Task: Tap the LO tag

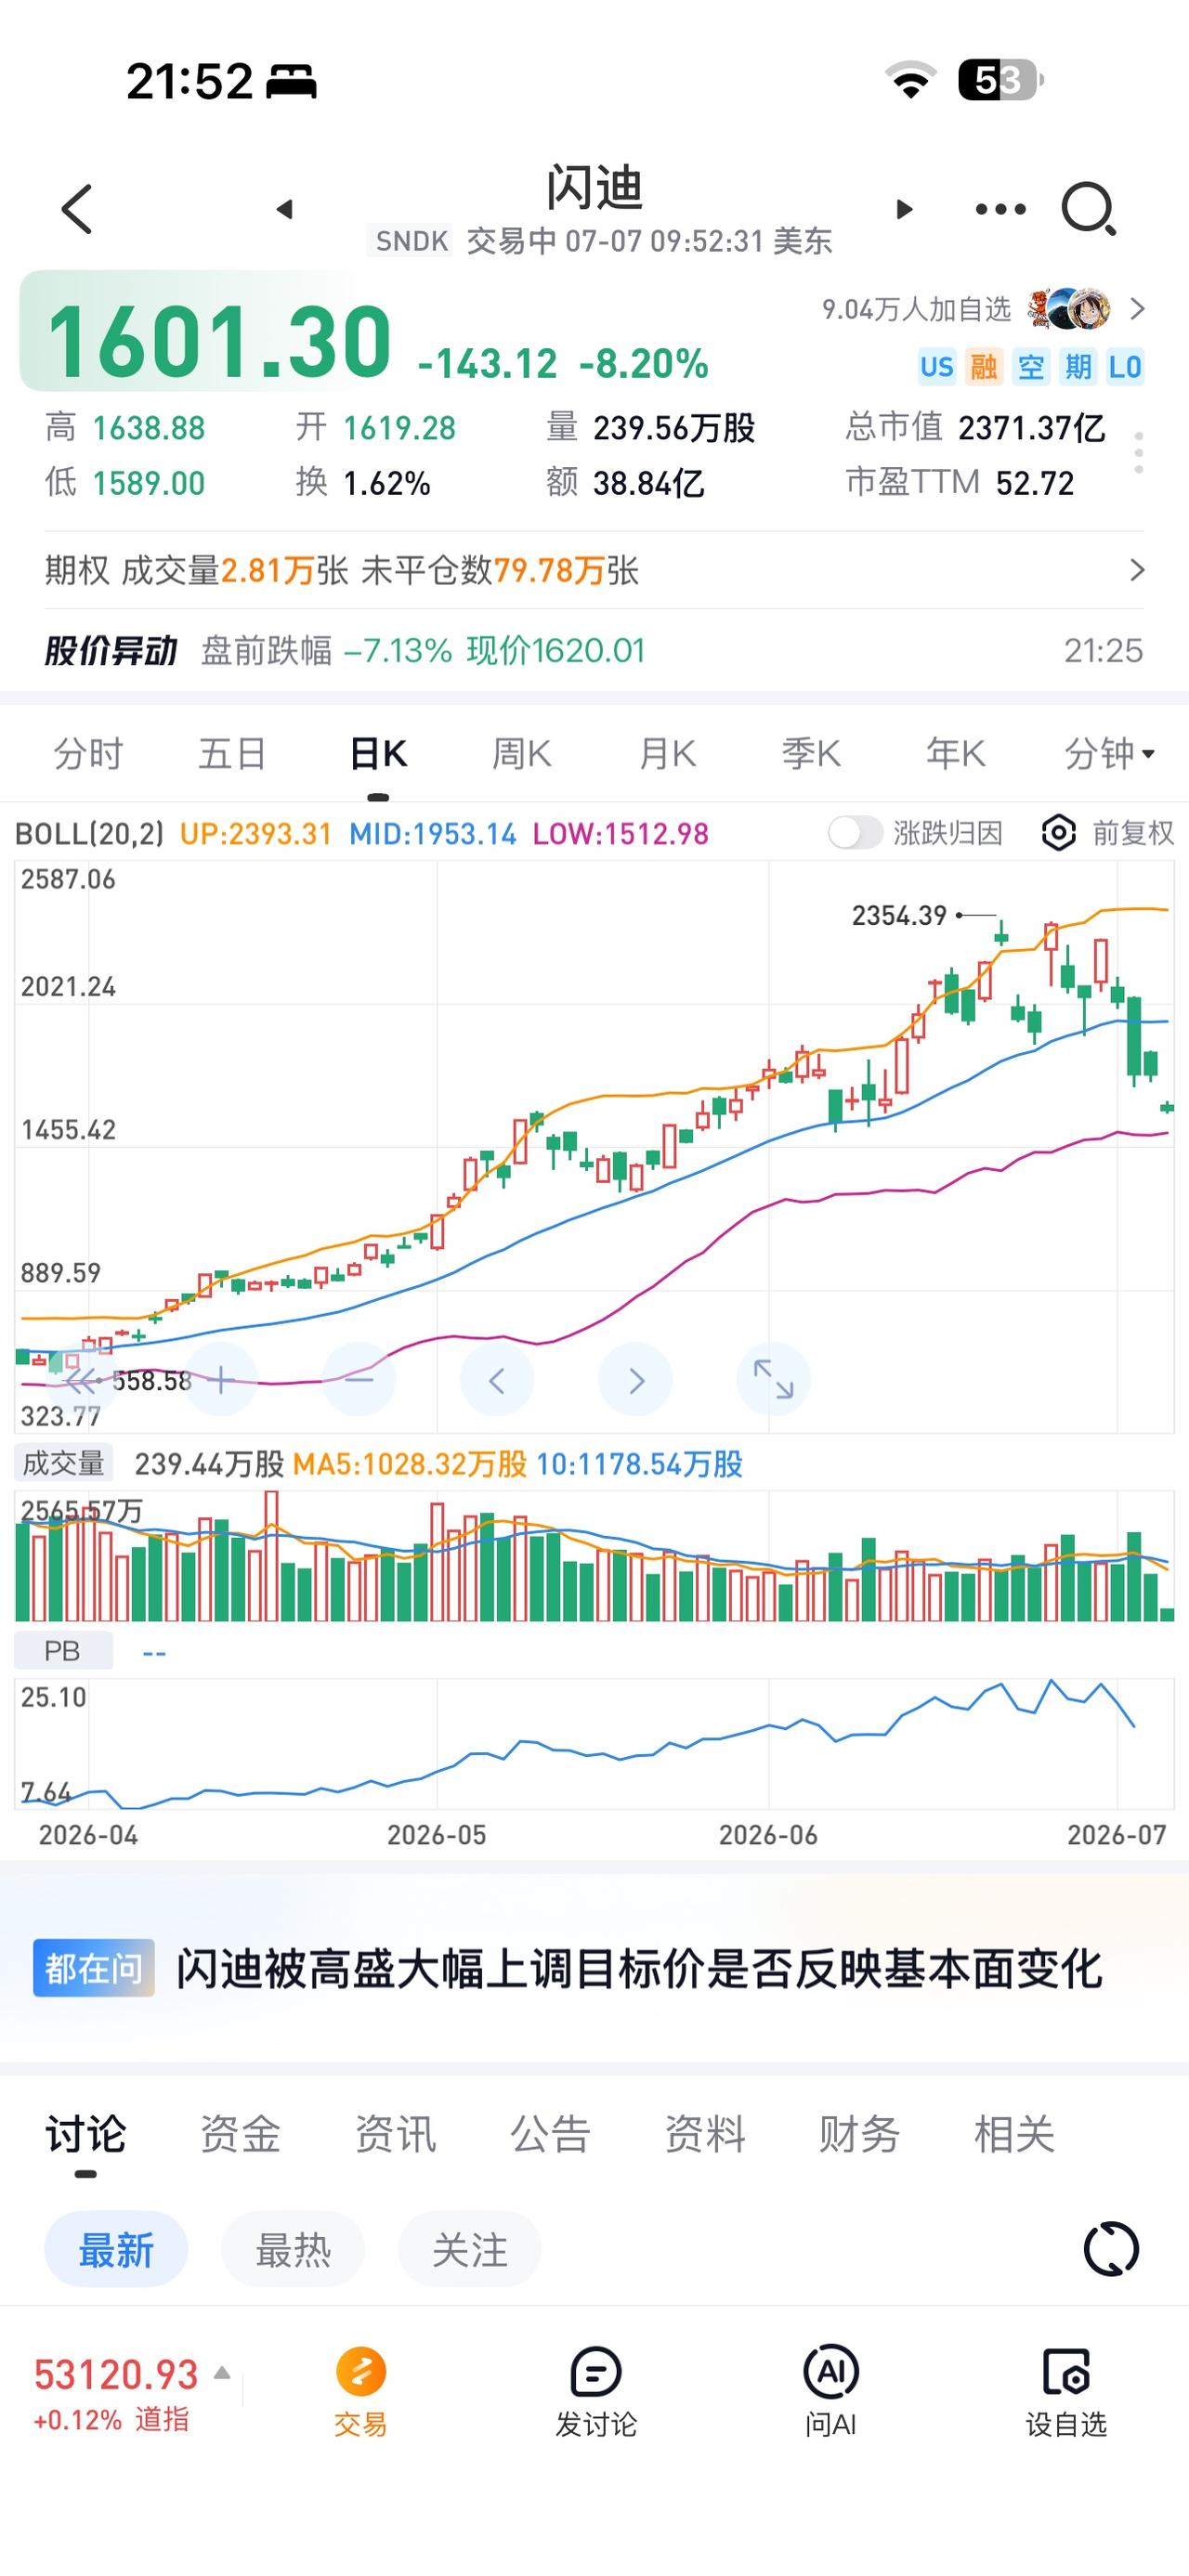Action: (1125, 367)
